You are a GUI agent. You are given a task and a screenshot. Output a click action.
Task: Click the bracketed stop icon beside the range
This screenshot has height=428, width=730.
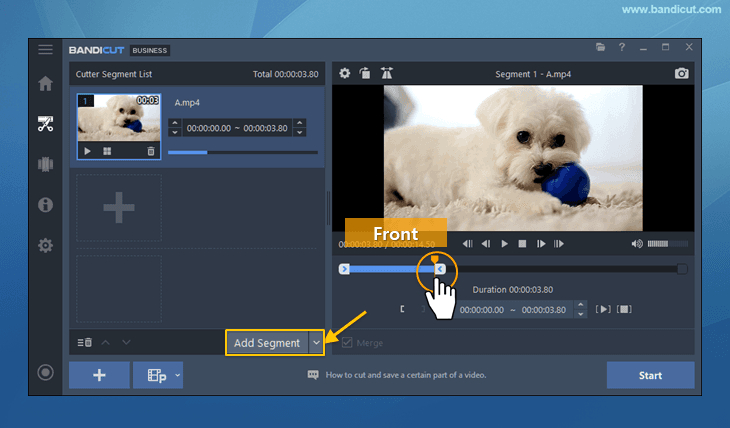pyautogui.click(x=624, y=309)
